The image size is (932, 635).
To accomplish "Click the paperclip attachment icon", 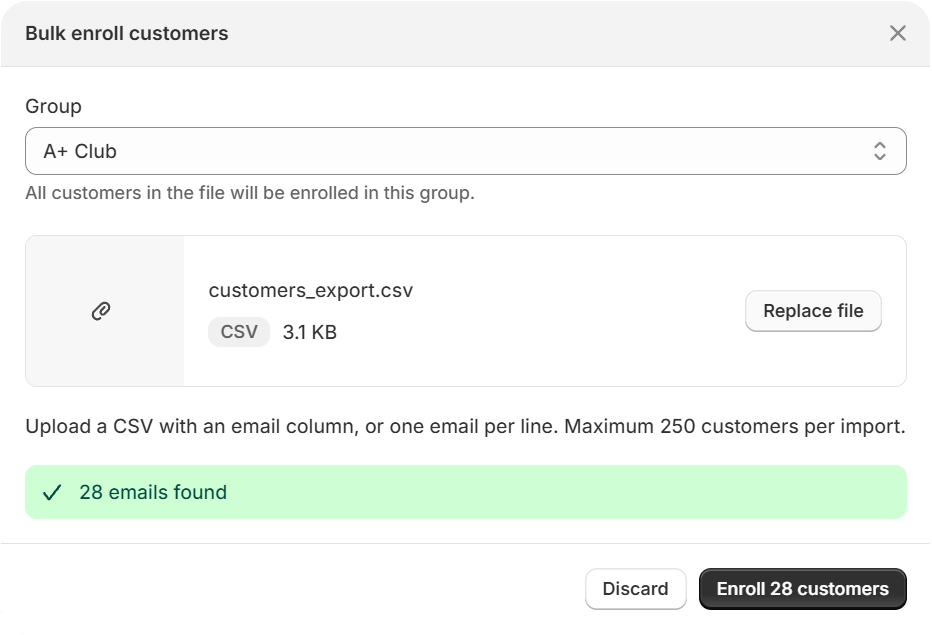I will click(x=101, y=311).
